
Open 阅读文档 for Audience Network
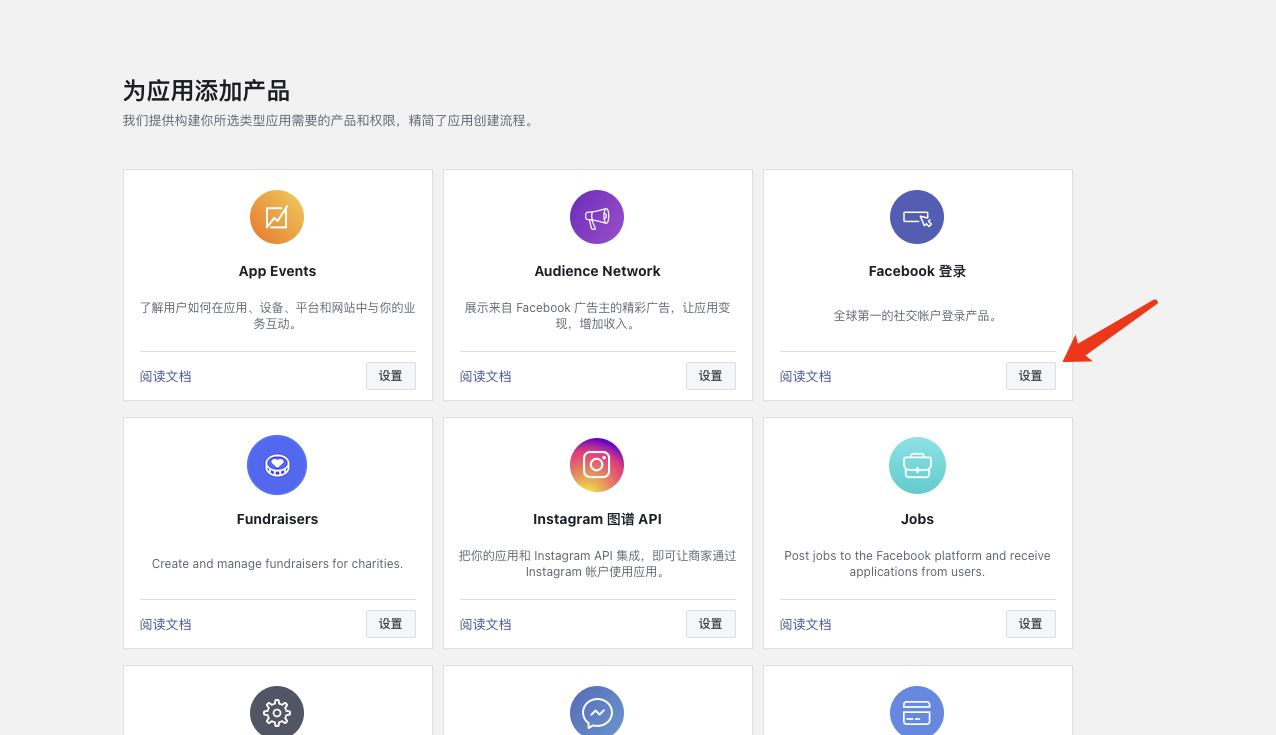click(x=486, y=377)
